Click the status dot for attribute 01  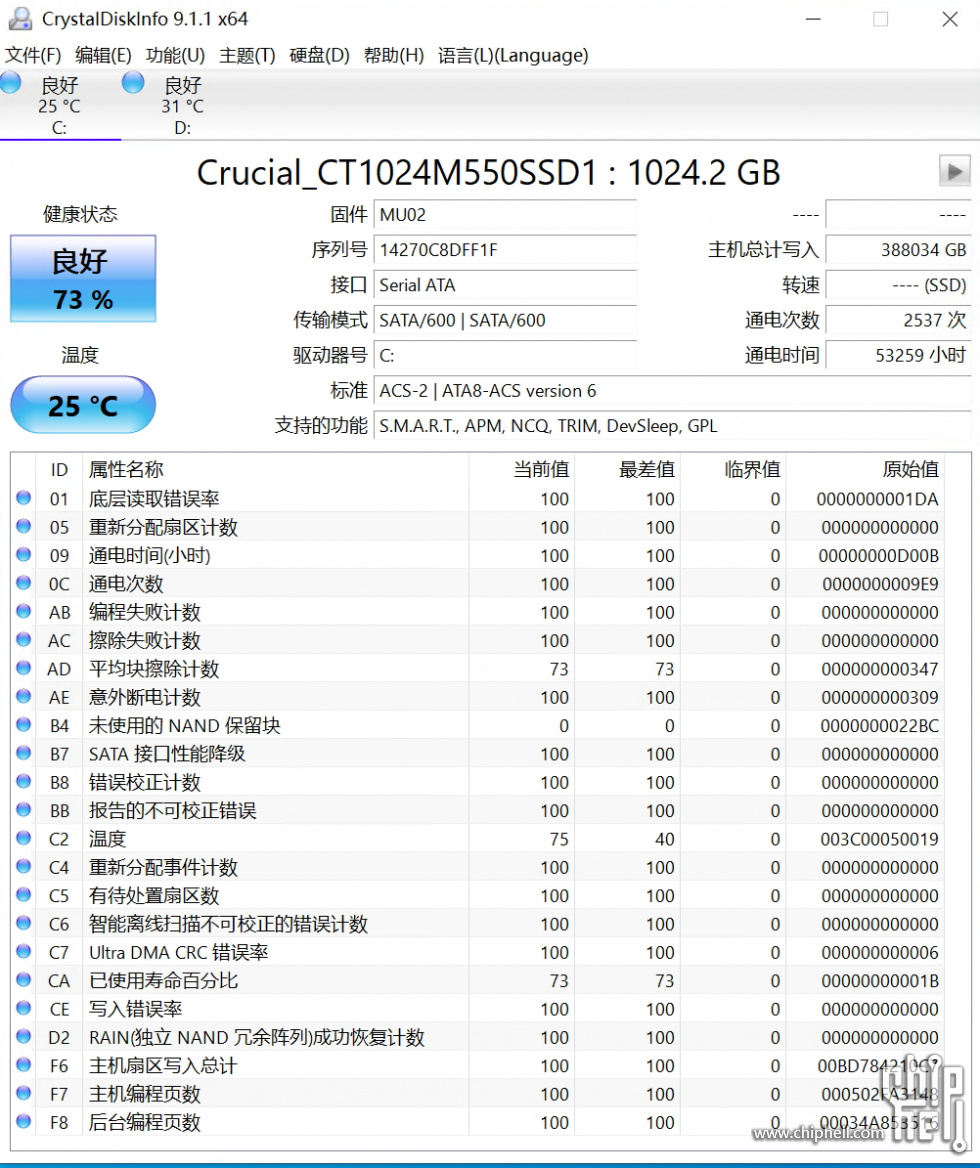24,498
